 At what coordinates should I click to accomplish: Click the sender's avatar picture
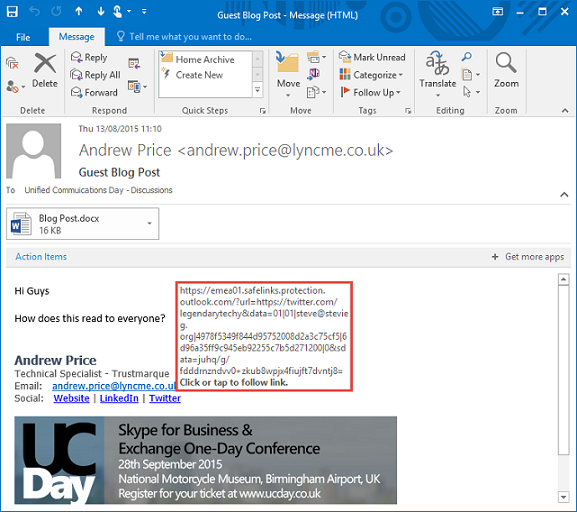(x=33, y=151)
